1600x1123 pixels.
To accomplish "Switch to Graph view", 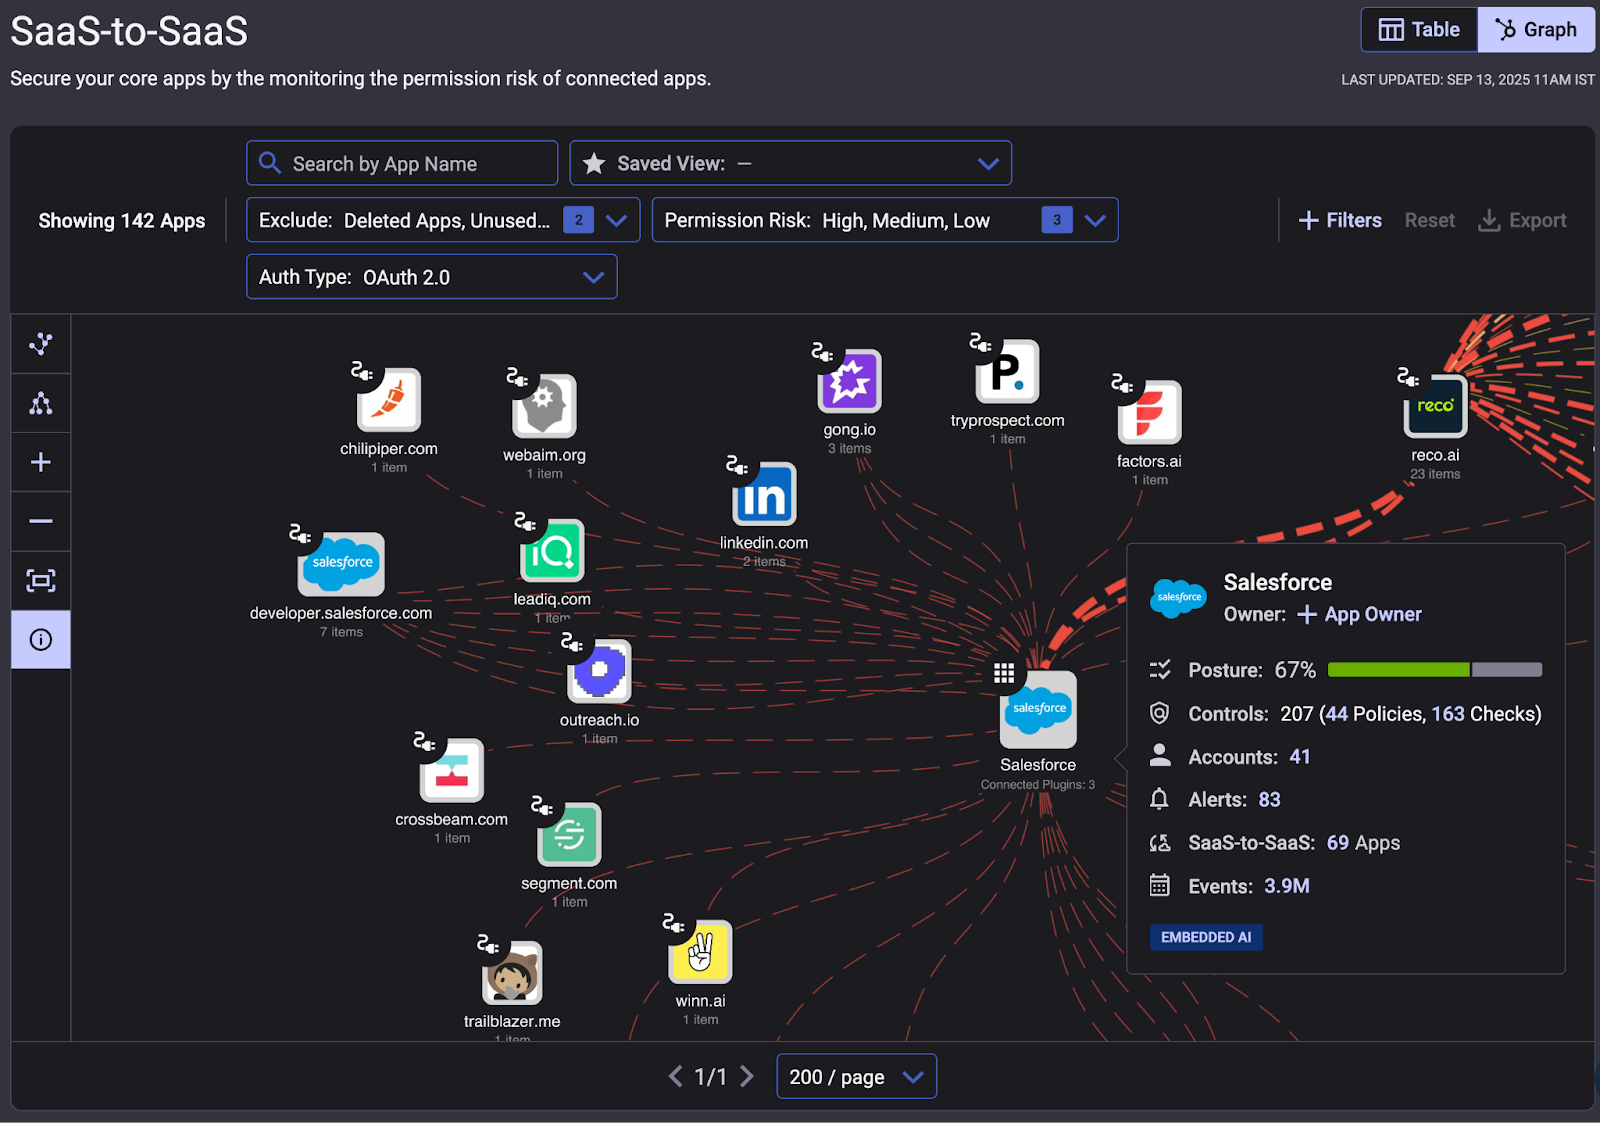I will point(1537,30).
